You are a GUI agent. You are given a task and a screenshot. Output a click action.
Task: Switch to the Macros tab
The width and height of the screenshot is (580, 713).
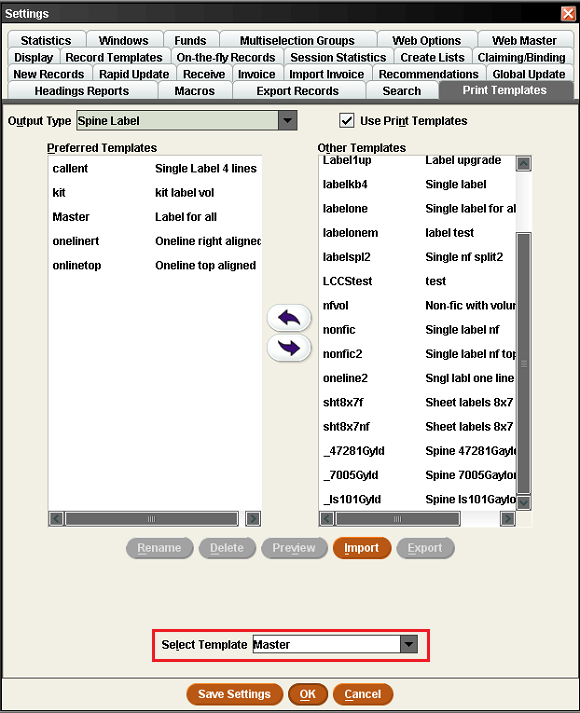point(195,91)
